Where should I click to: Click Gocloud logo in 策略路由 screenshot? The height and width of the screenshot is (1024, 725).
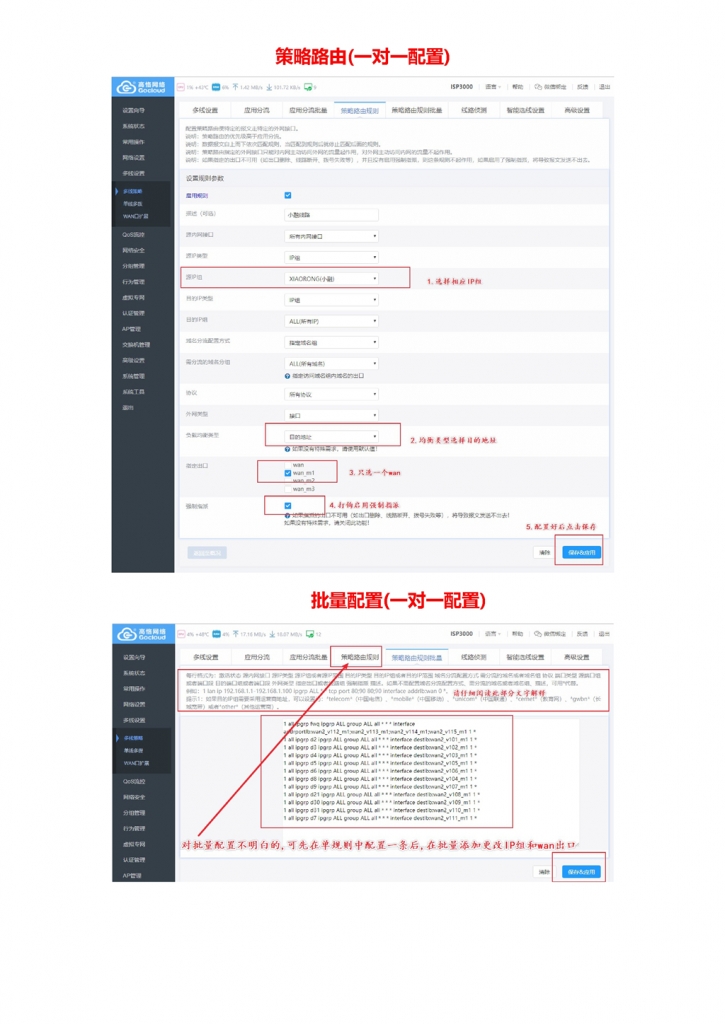point(142,87)
